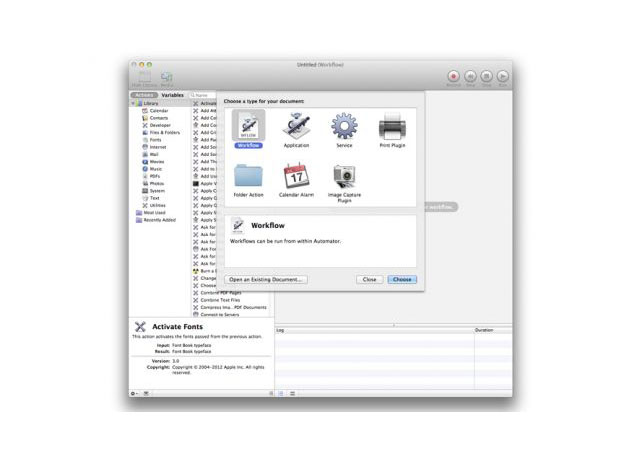This screenshot has height=460, width=640.
Task: Select the Print Plugin printer icon
Action: point(392,126)
